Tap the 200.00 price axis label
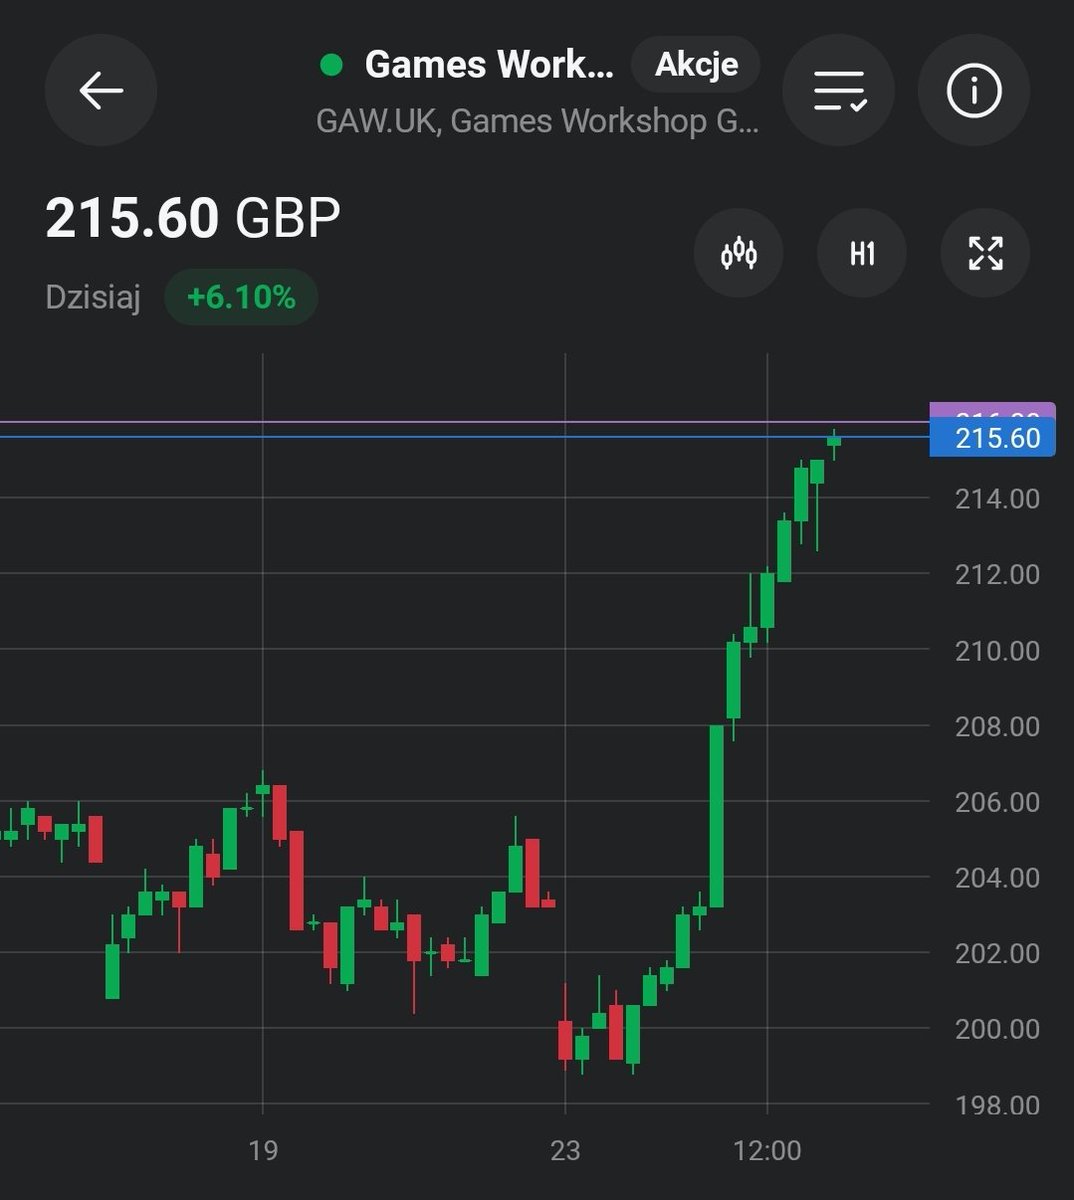 coord(997,1029)
